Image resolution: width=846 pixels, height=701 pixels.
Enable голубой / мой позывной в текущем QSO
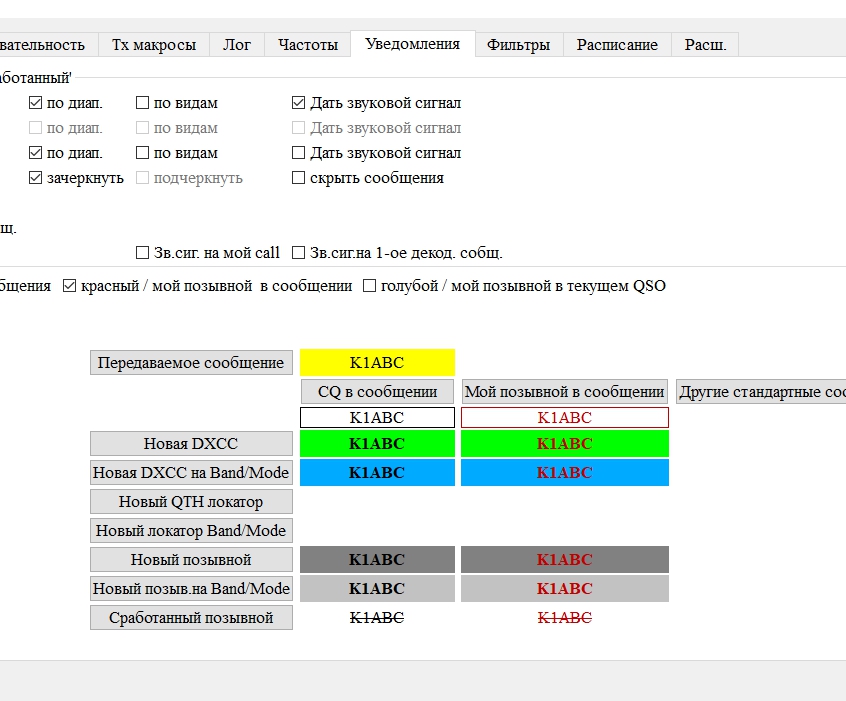coord(370,286)
